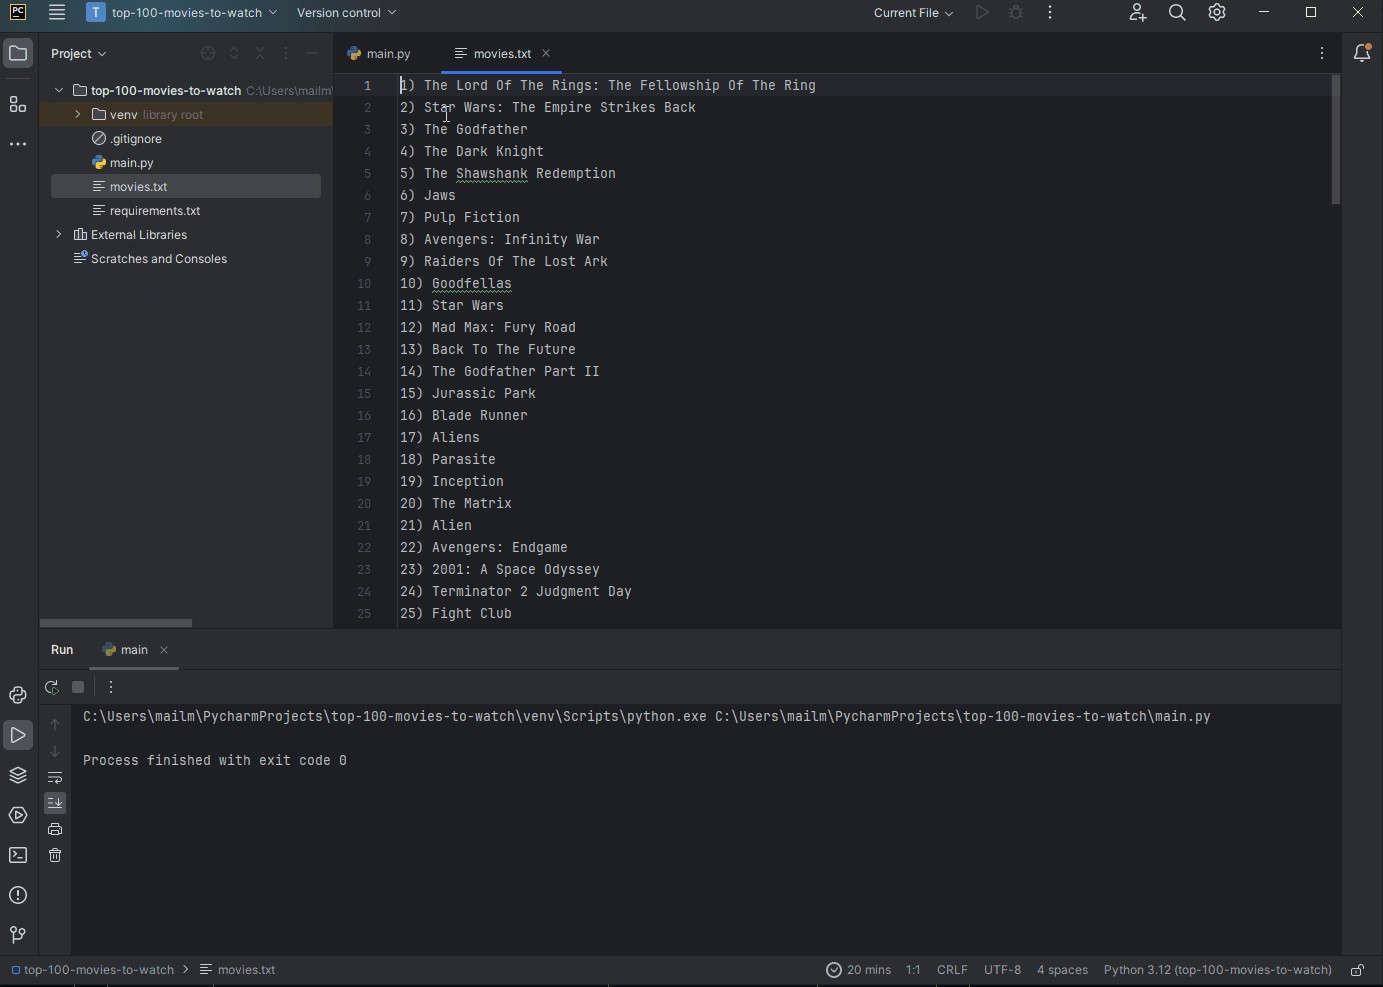This screenshot has height=987, width=1383.
Task: Select the movies.txt editor tab
Action: (502, 54)
